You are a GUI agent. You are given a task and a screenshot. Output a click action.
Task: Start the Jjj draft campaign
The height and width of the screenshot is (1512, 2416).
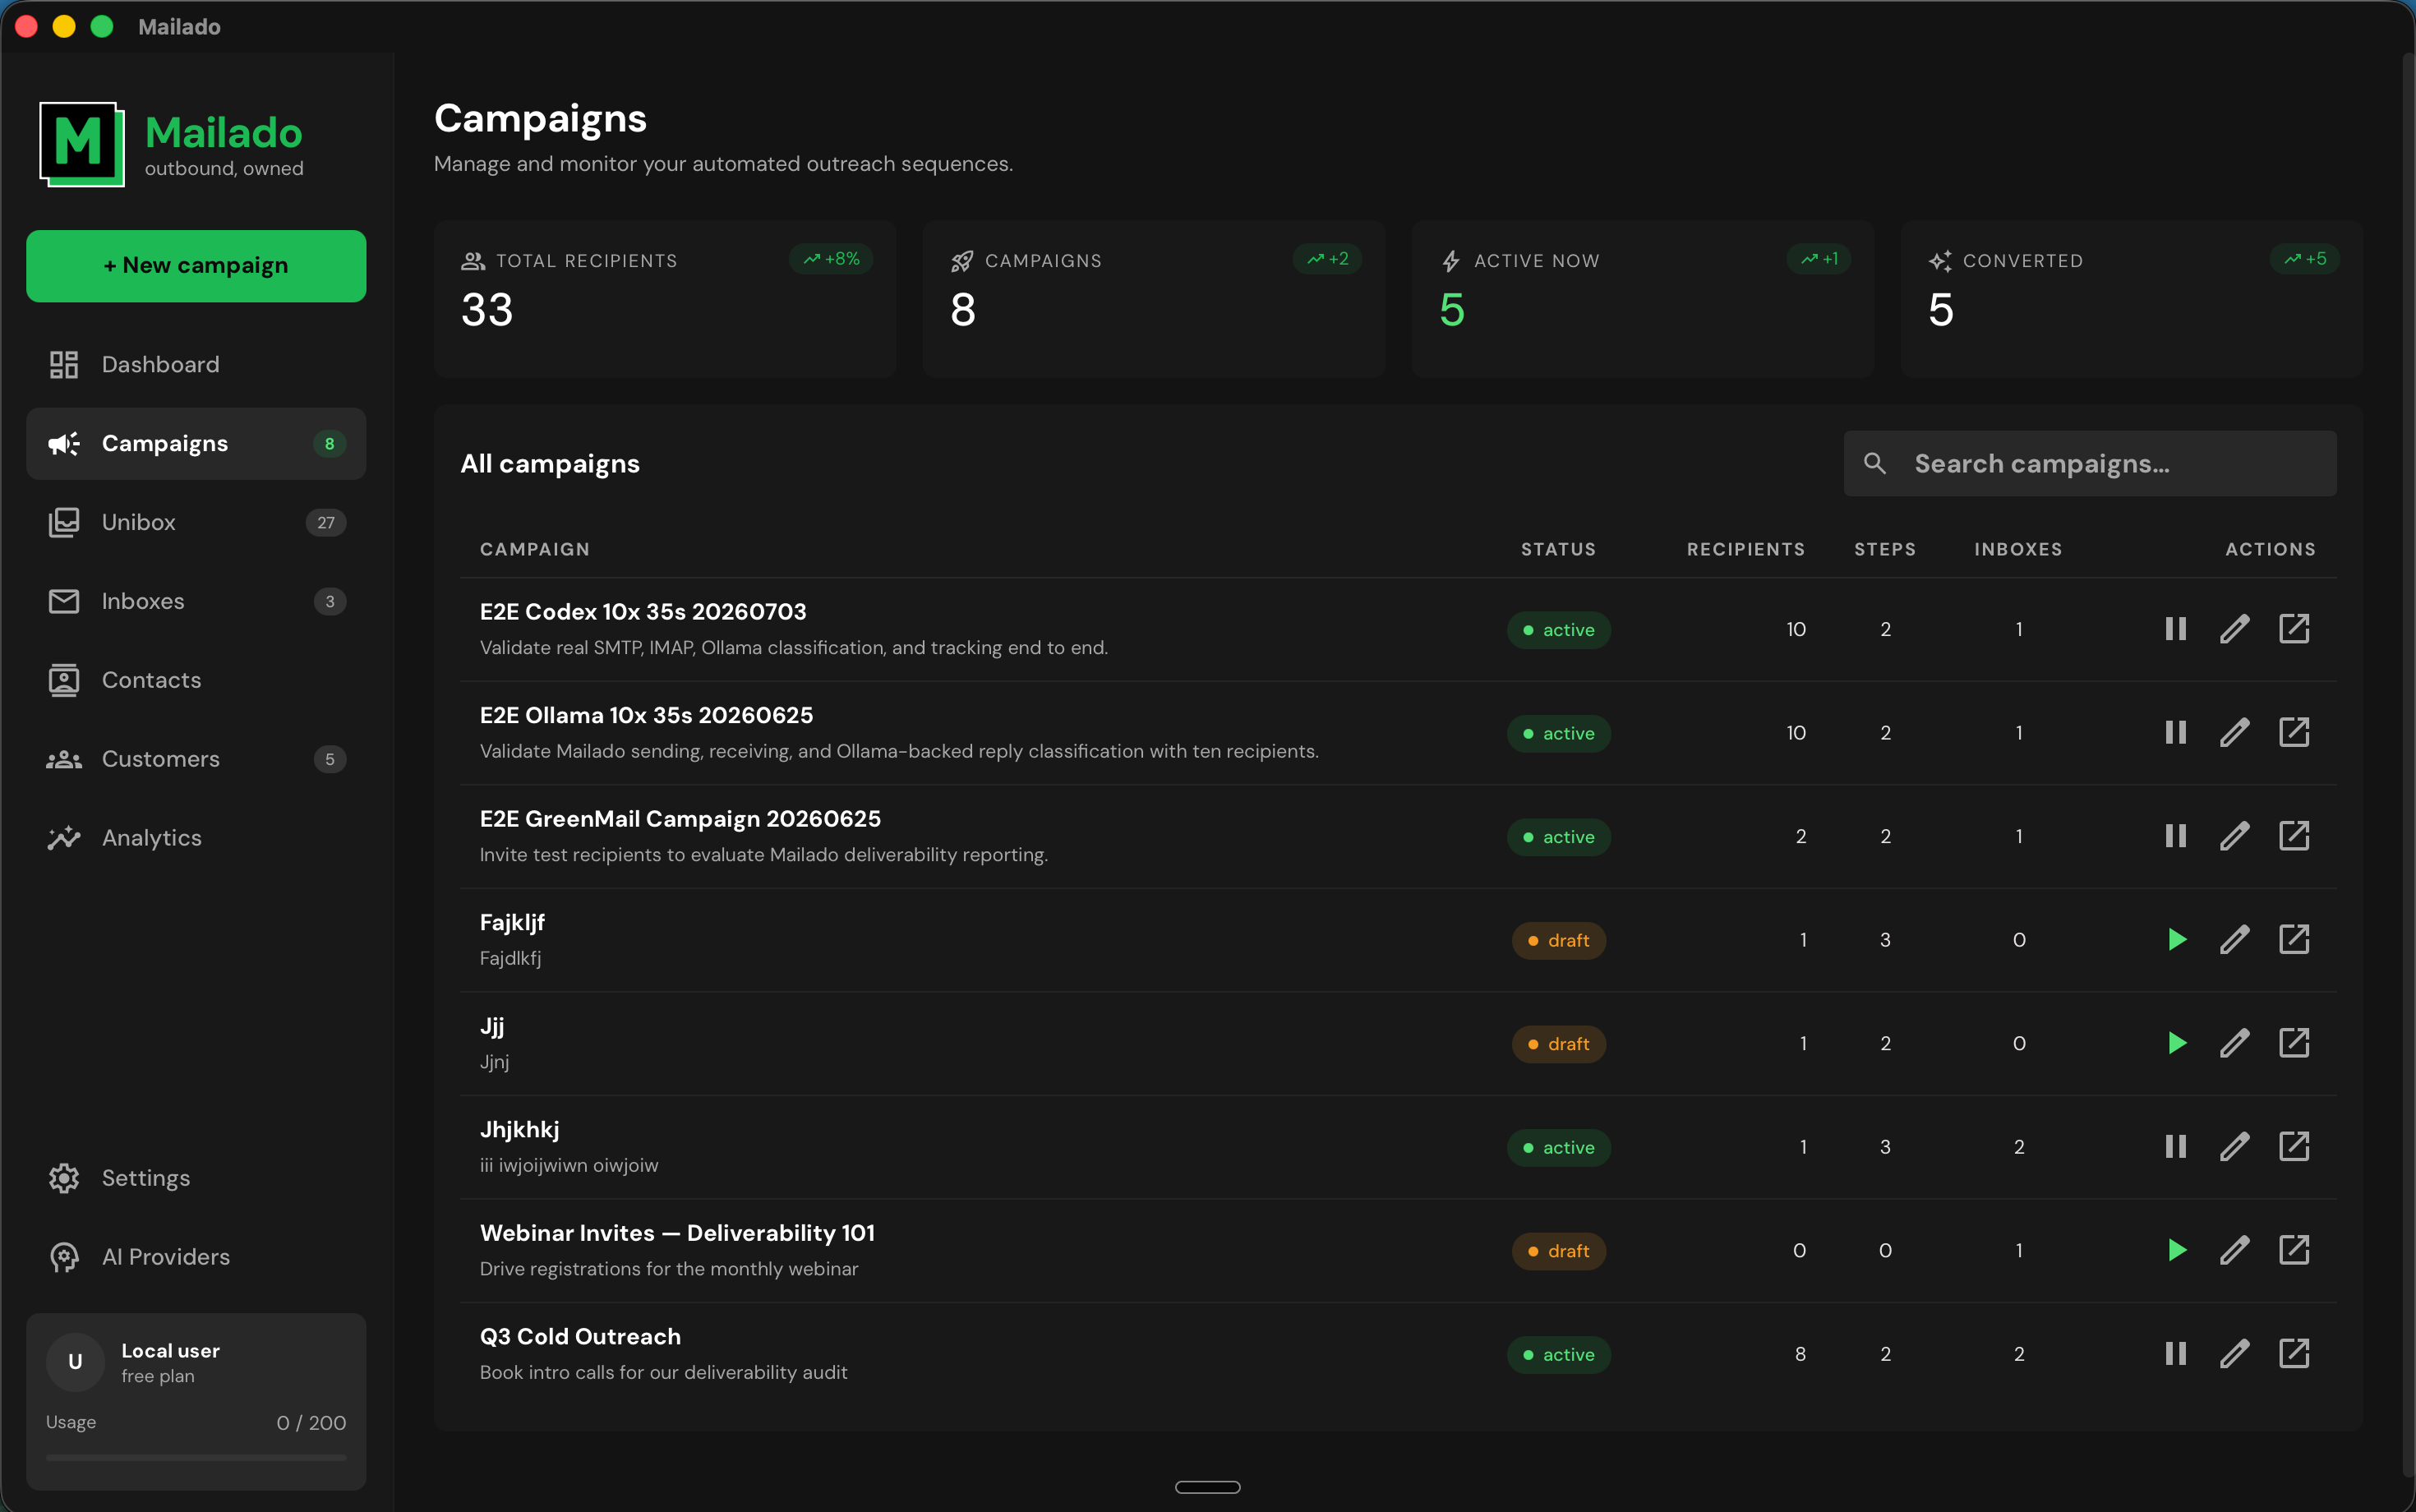click(2176, 1043)
